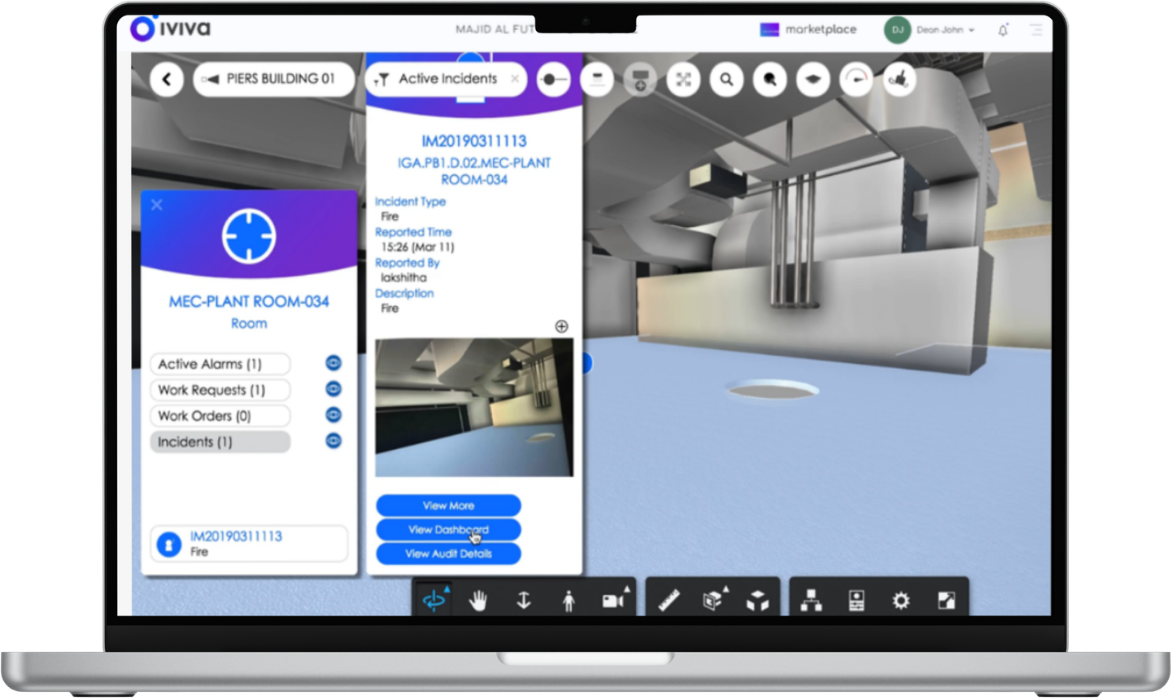
Task: Select the pan hand tool
Action: pos(478,601)
